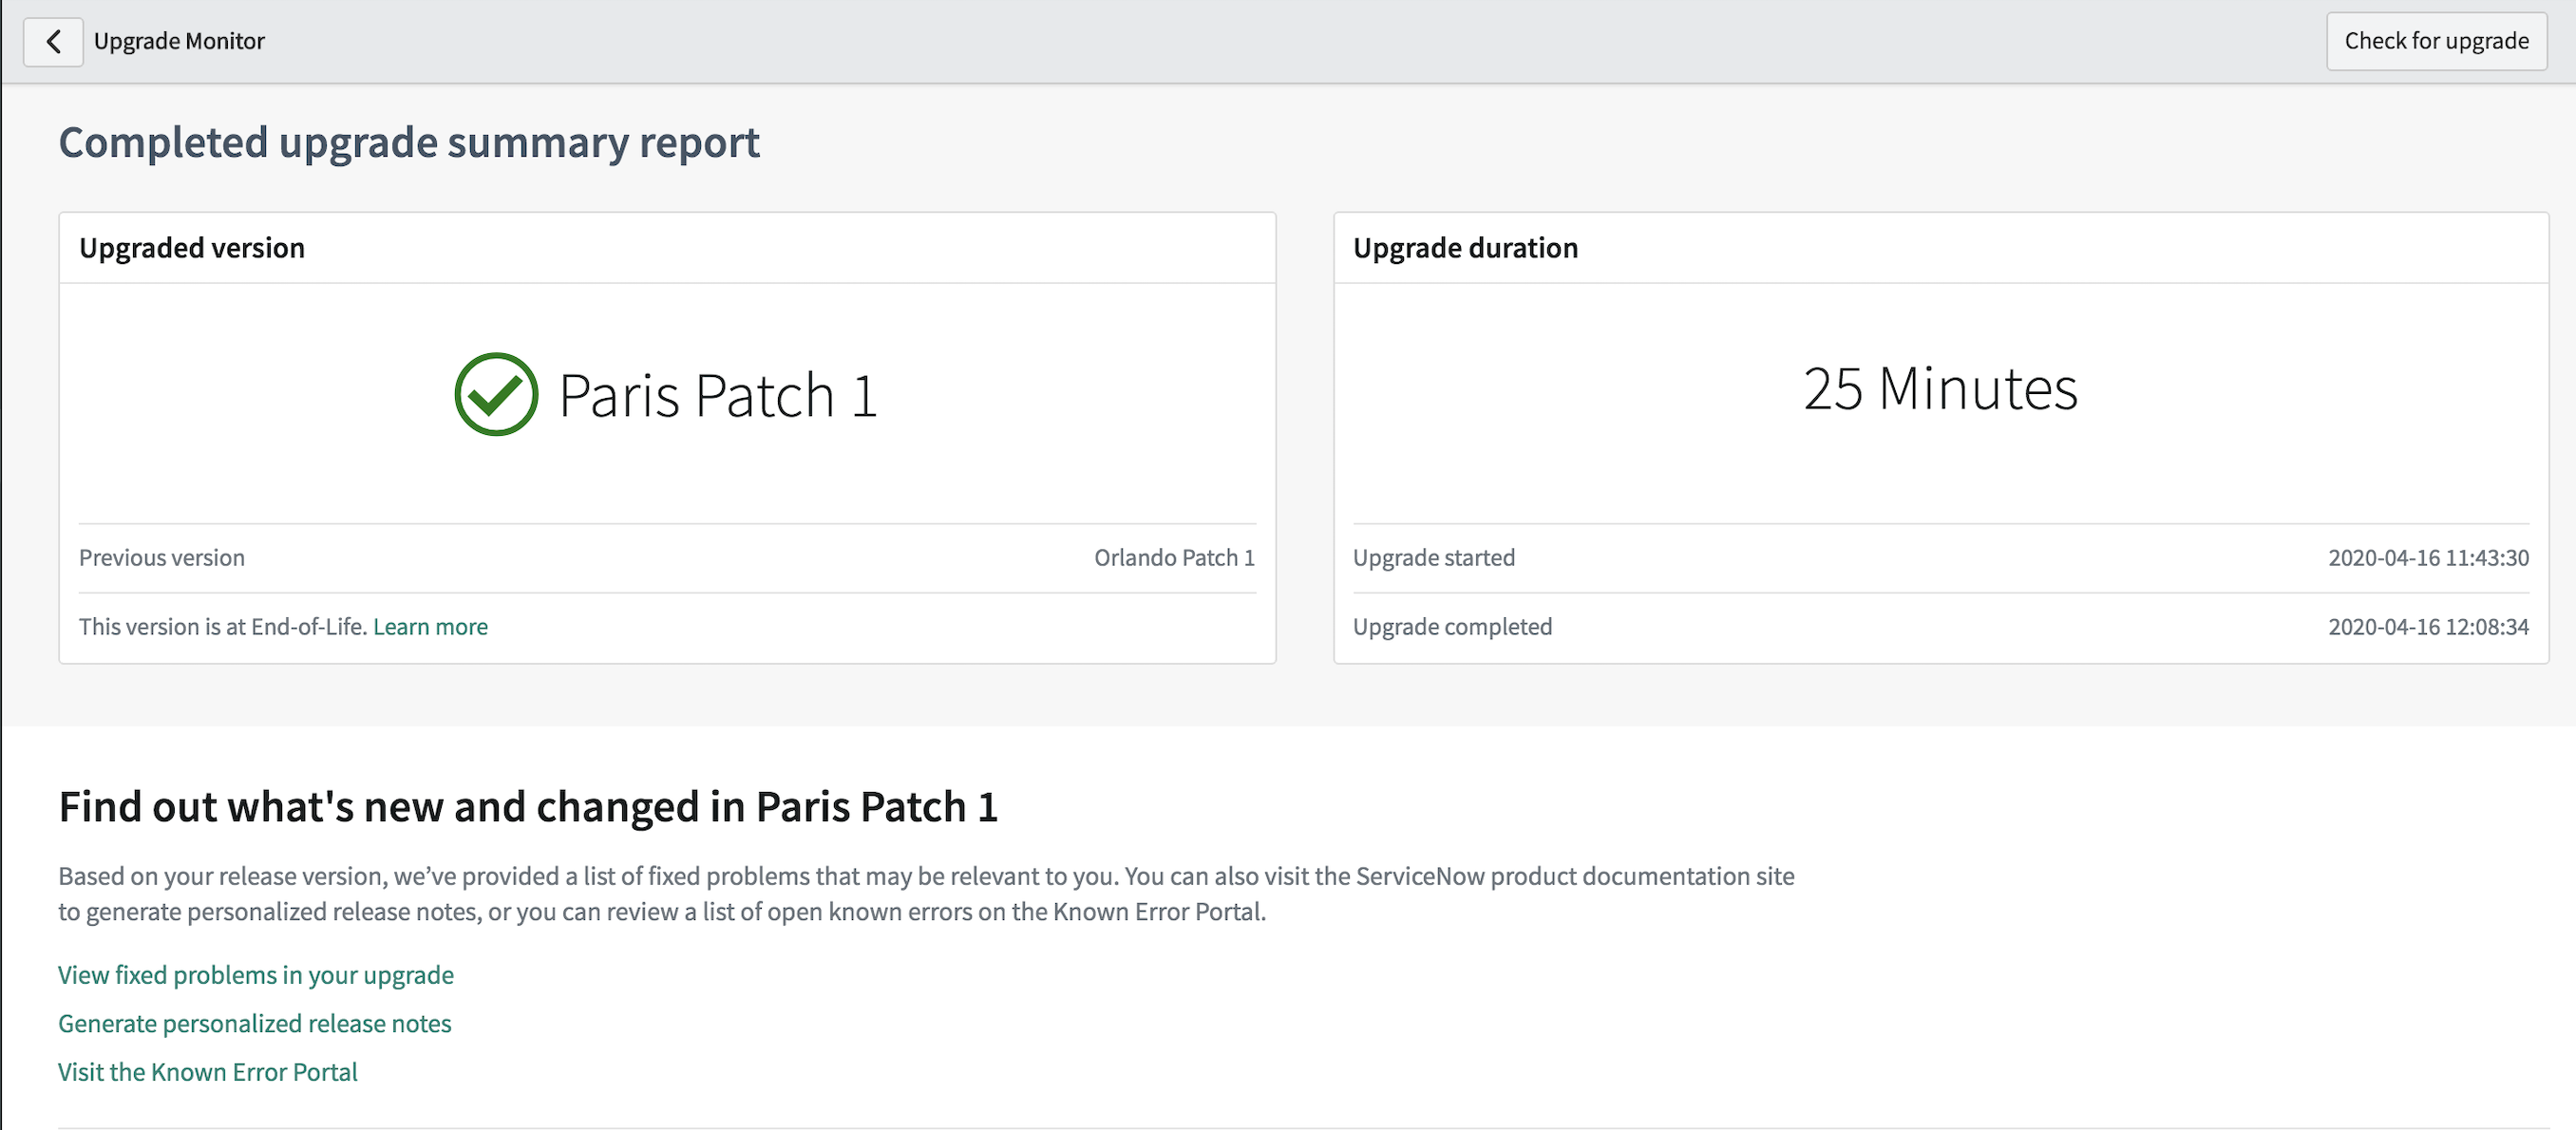Click the Completed upgrade summary report heading

(409, 142)
